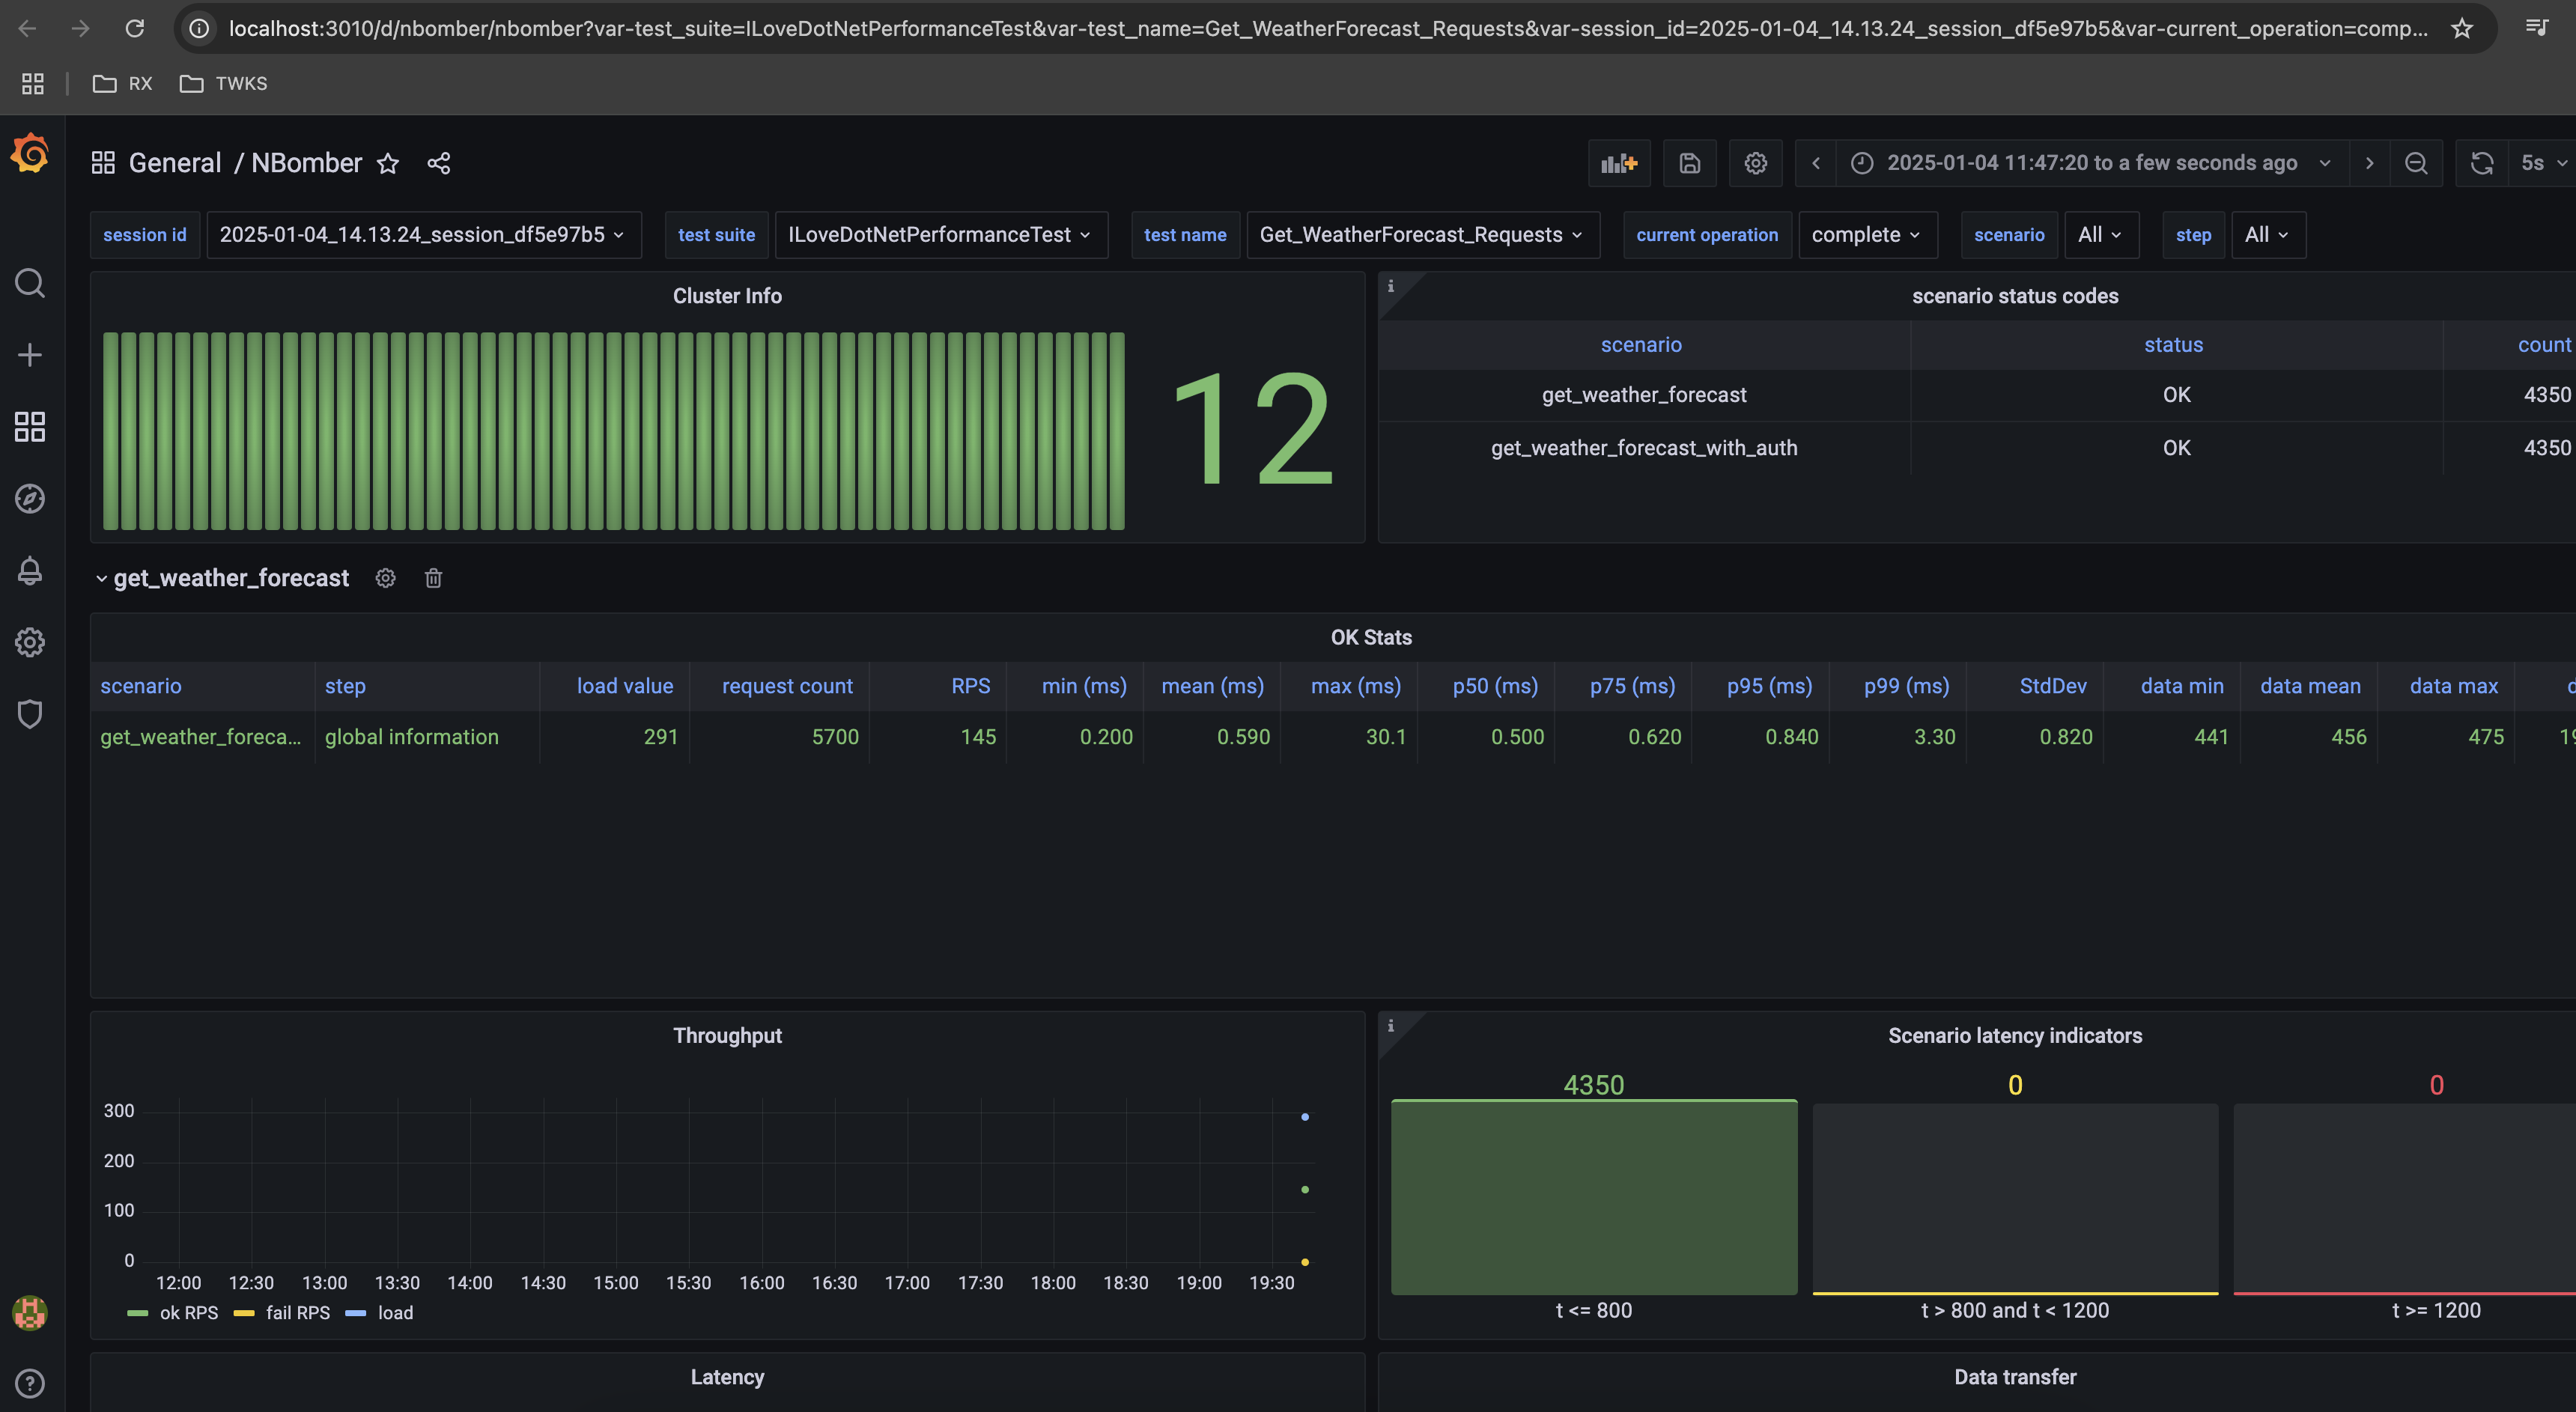Open the sidebar Search icon

point(30,283)
